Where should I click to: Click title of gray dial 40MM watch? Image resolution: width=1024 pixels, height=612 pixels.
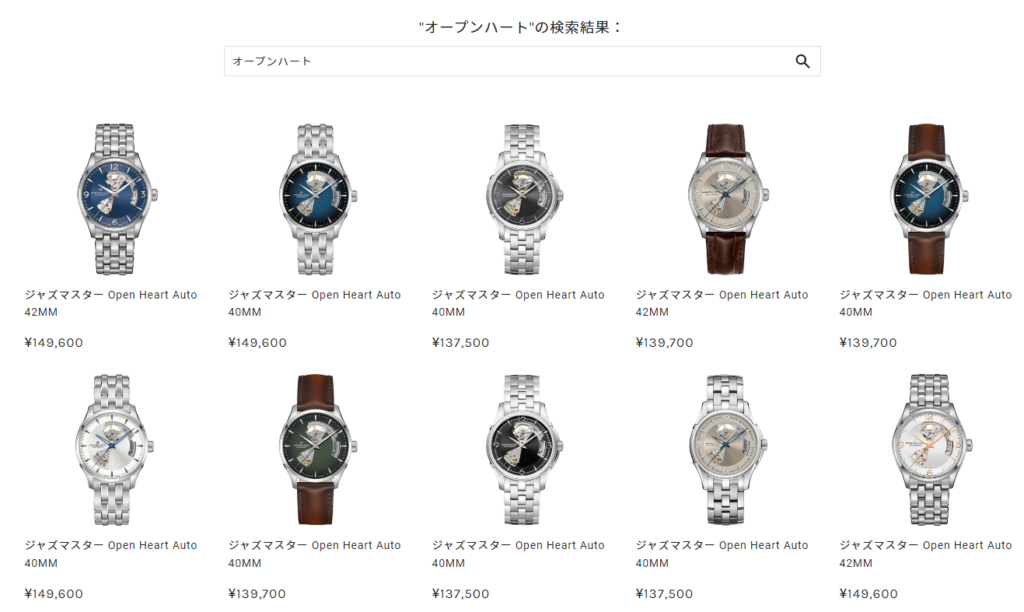519,303
